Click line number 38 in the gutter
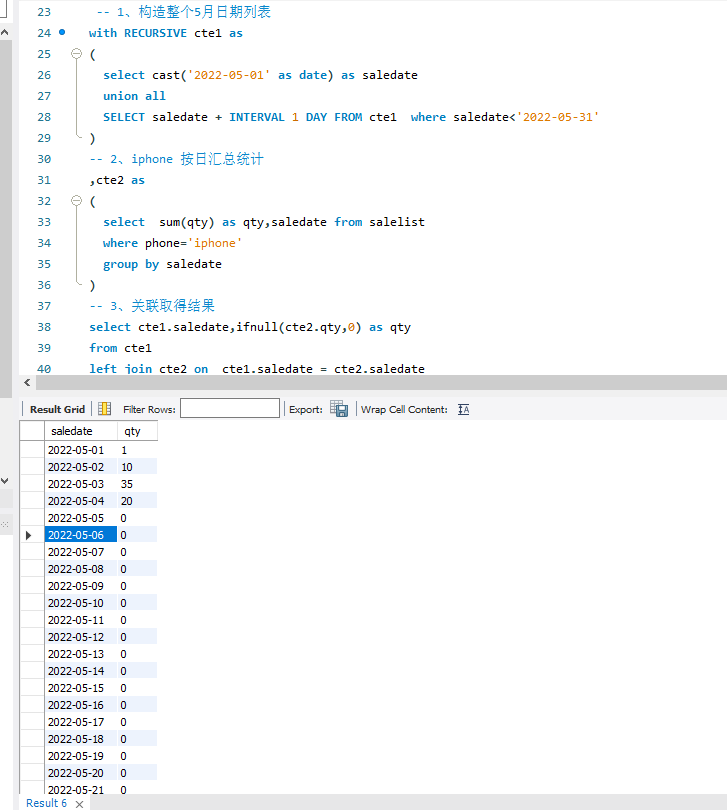 coord(44,327)
